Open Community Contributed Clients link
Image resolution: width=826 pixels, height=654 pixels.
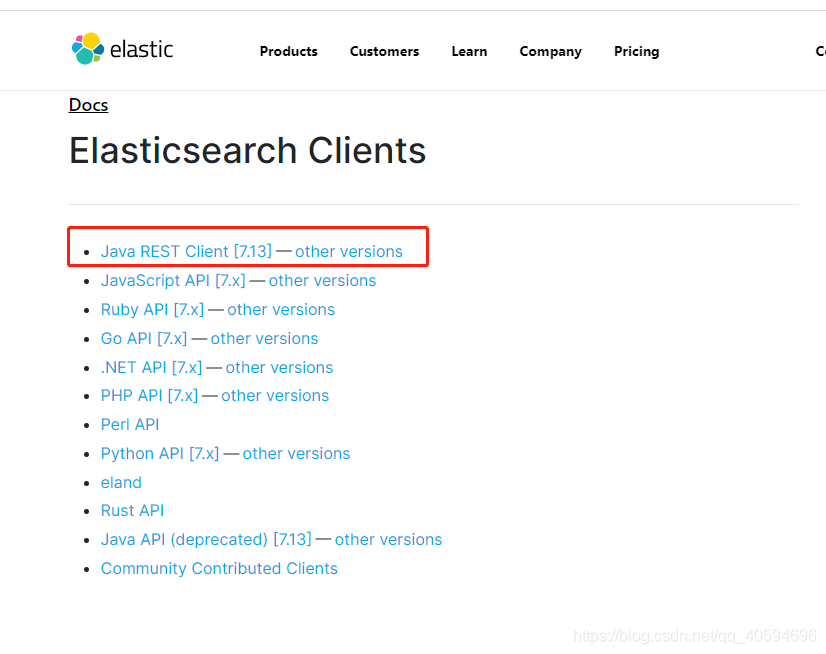coord(219,568)
